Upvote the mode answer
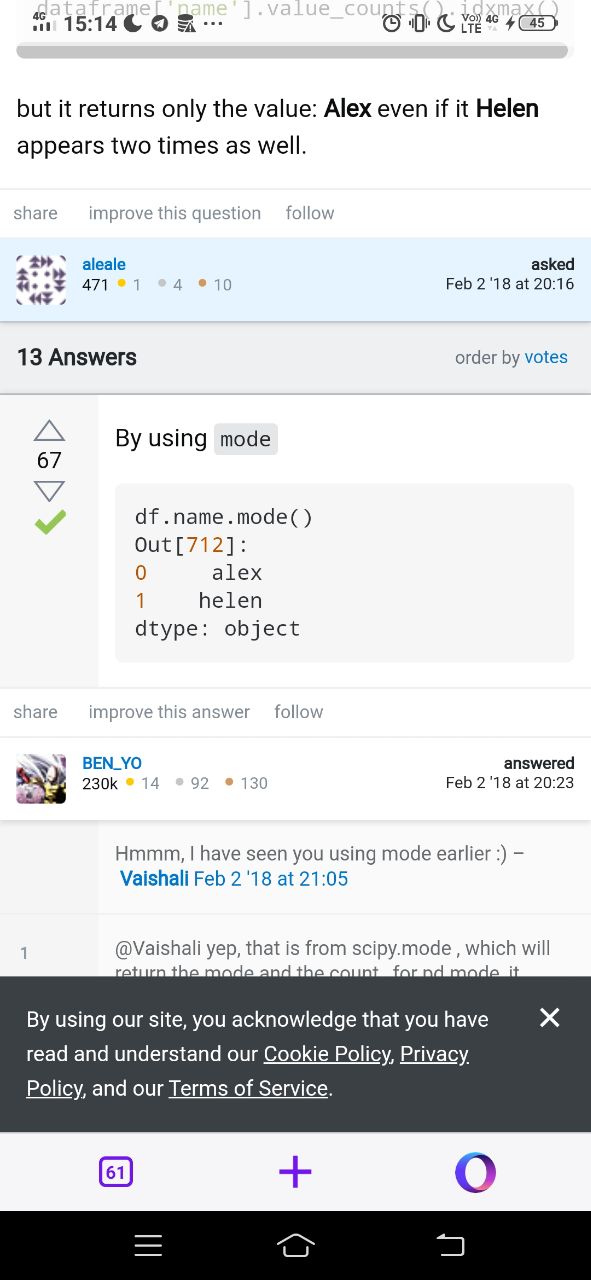591x1280 pixels. pos(49,430)
